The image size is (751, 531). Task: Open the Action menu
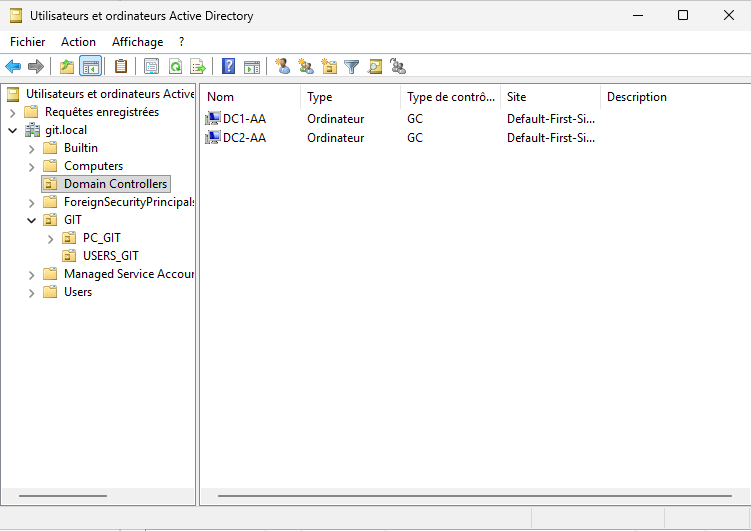click(78, 42)
